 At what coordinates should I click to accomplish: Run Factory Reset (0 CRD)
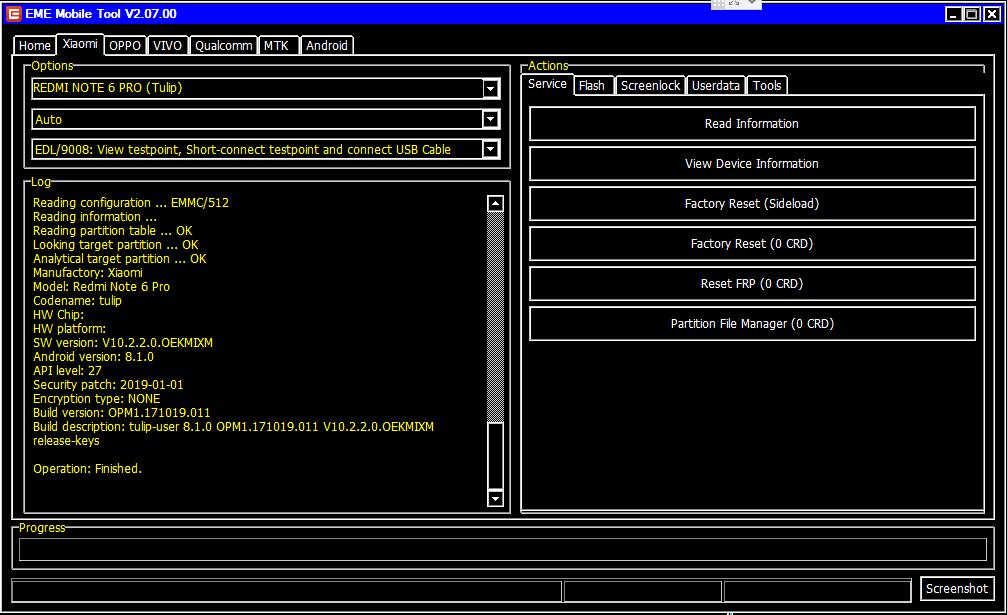click(x=752, y=243)
